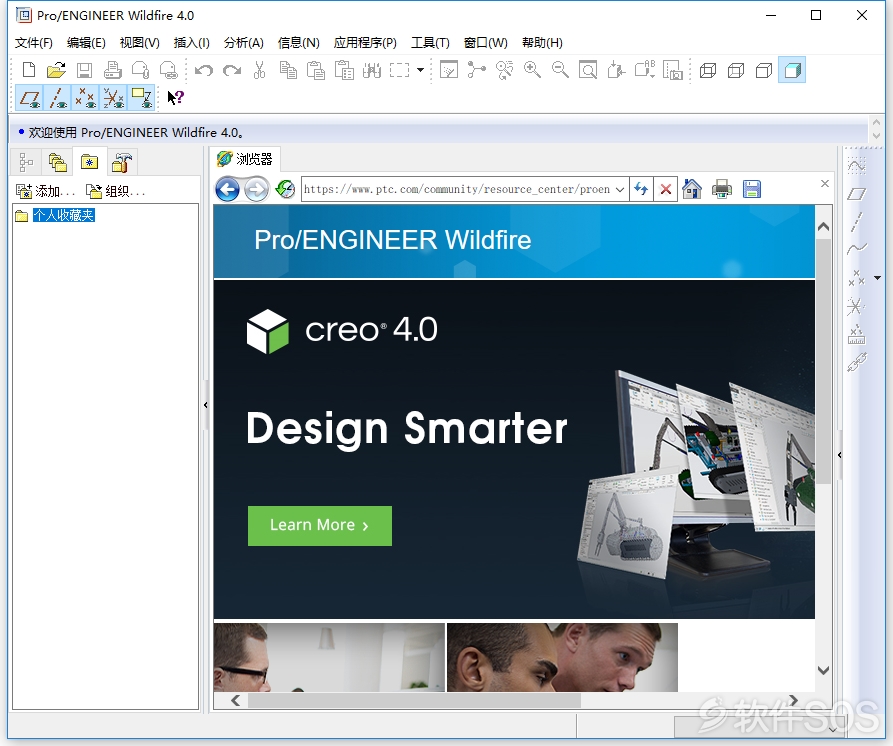
Task: Switch to the Folder Browser navigator tab
Action: (58, 162)
